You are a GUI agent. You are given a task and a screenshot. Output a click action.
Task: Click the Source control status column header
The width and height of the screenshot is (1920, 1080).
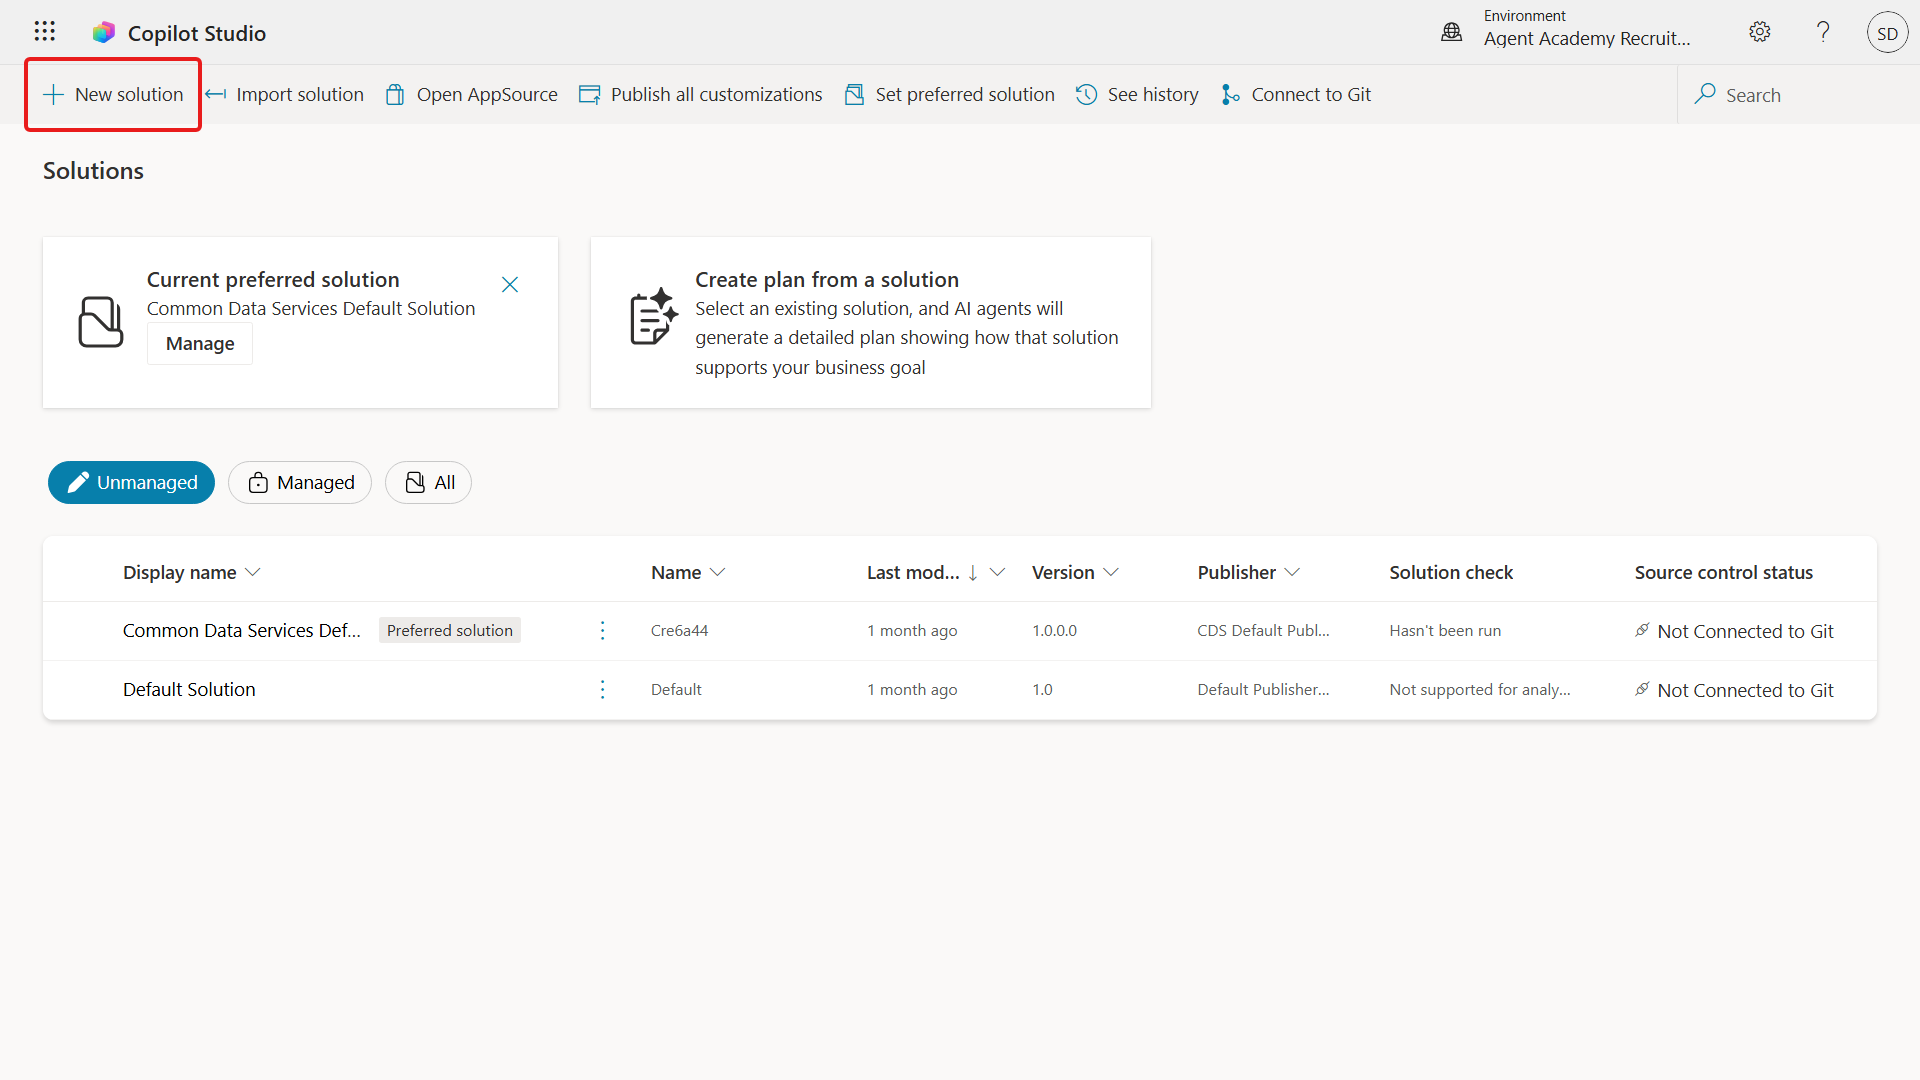click(x=1724, y=572)
